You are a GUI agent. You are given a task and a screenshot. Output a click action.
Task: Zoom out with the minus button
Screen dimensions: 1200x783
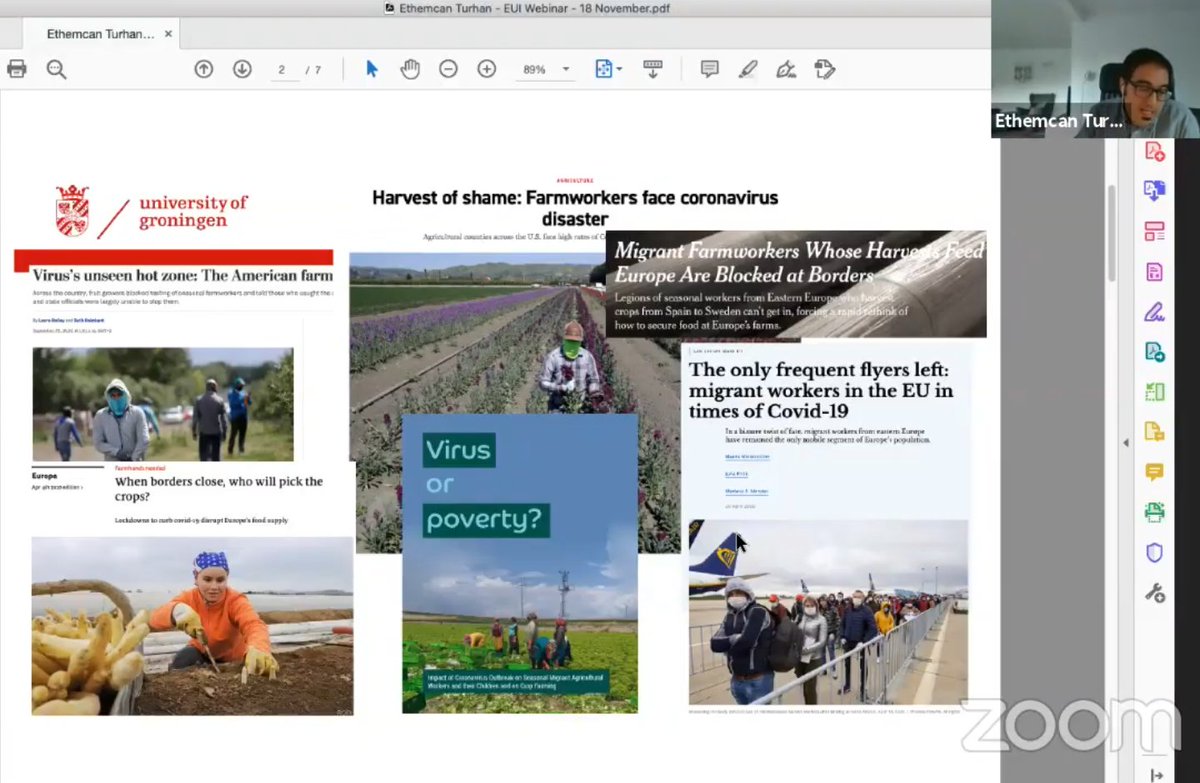(448, 69)
